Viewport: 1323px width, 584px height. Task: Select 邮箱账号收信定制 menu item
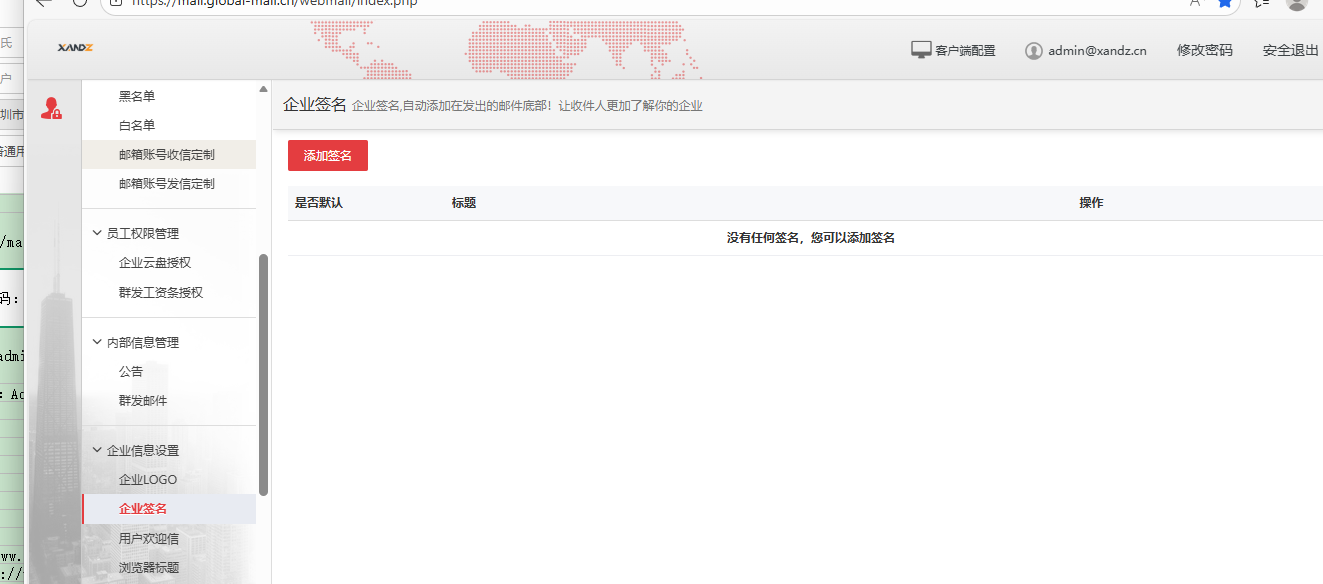[167, 155]
